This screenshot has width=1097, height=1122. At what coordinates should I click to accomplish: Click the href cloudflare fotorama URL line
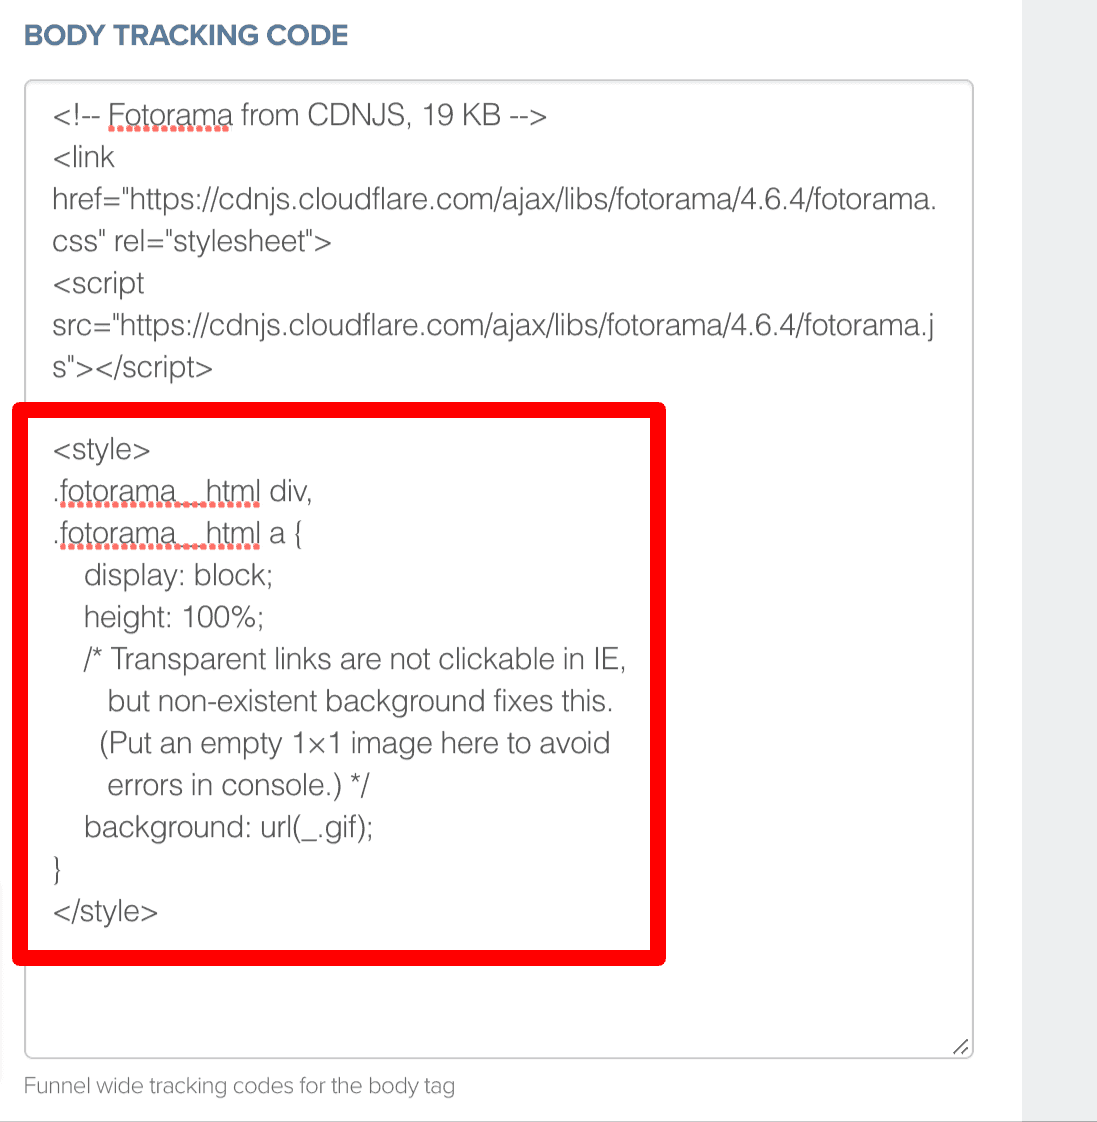494,199
